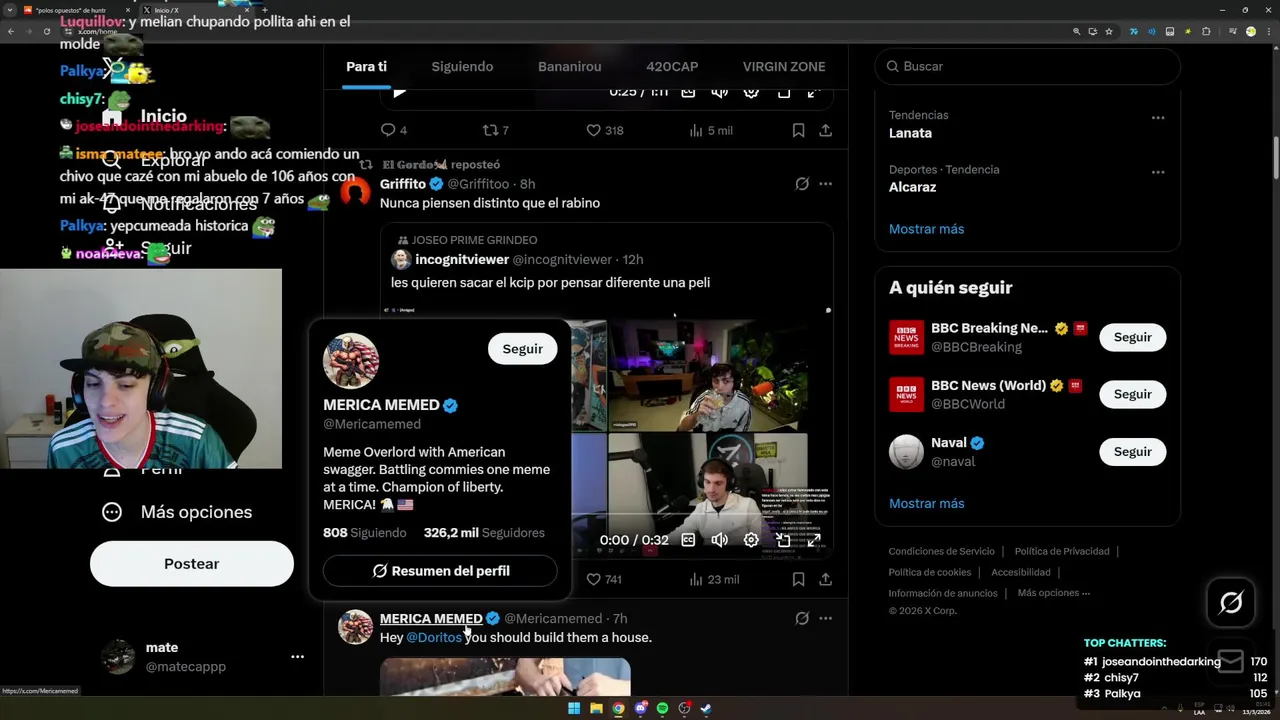Image resolution: width=1280 pixels, height=720 pixels.
Task: Open the Bananirou list tab
Action: pyautogui.click(x=570, y=66)
